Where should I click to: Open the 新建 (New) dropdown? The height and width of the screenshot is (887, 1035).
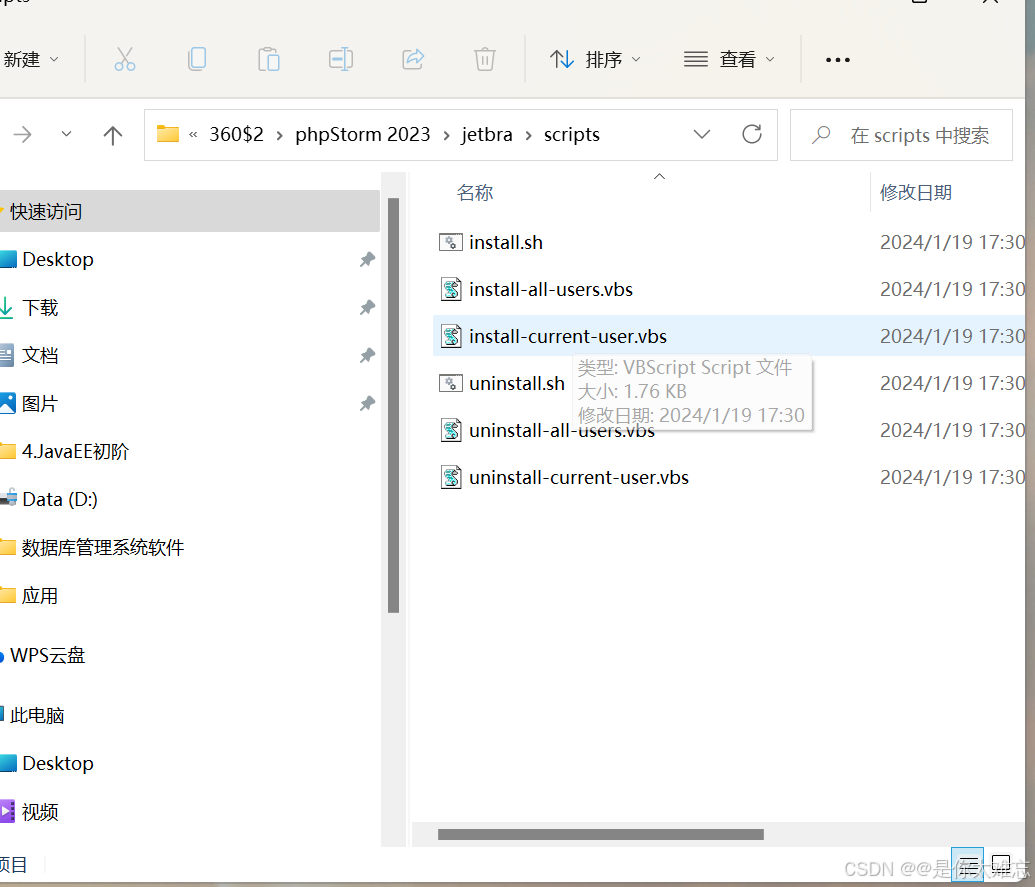30,59
